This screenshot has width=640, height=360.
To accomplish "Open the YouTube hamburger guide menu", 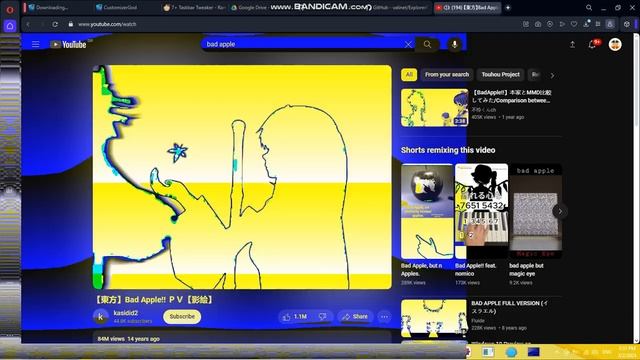I will tap(36, 44).
